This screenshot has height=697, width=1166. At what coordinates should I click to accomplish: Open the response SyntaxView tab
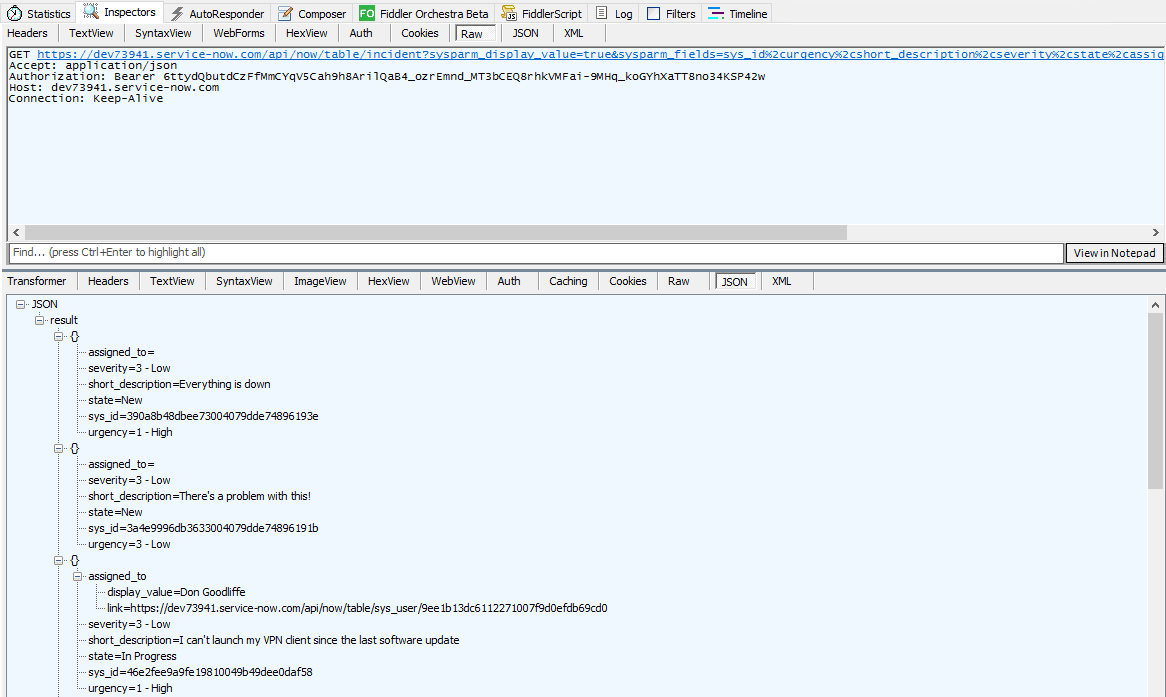click(244, 281)
